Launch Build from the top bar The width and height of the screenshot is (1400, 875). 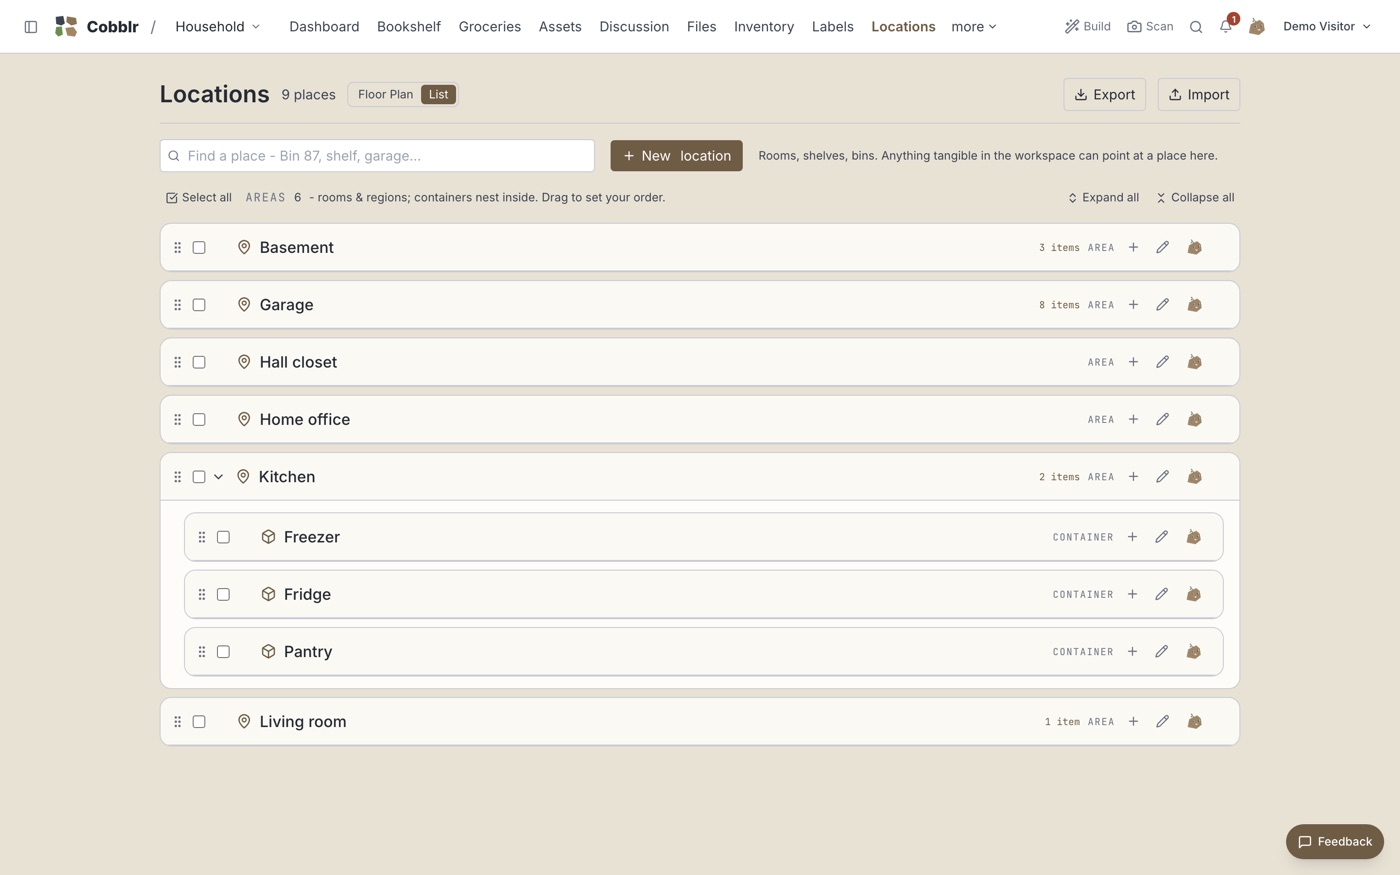pos(1087,27)
